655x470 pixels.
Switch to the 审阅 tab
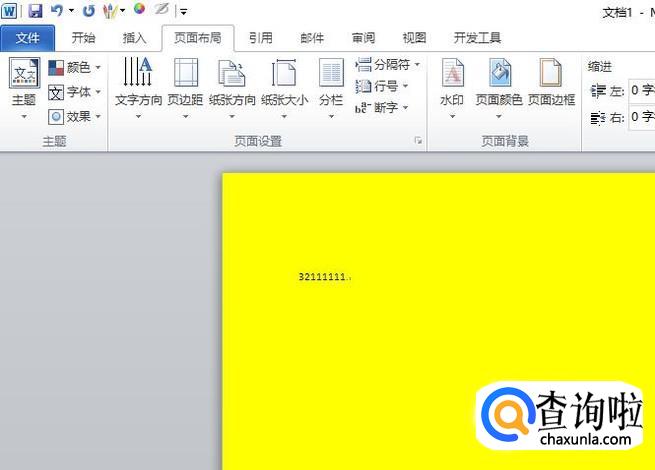pyautogui.click(x=363, y=38)
